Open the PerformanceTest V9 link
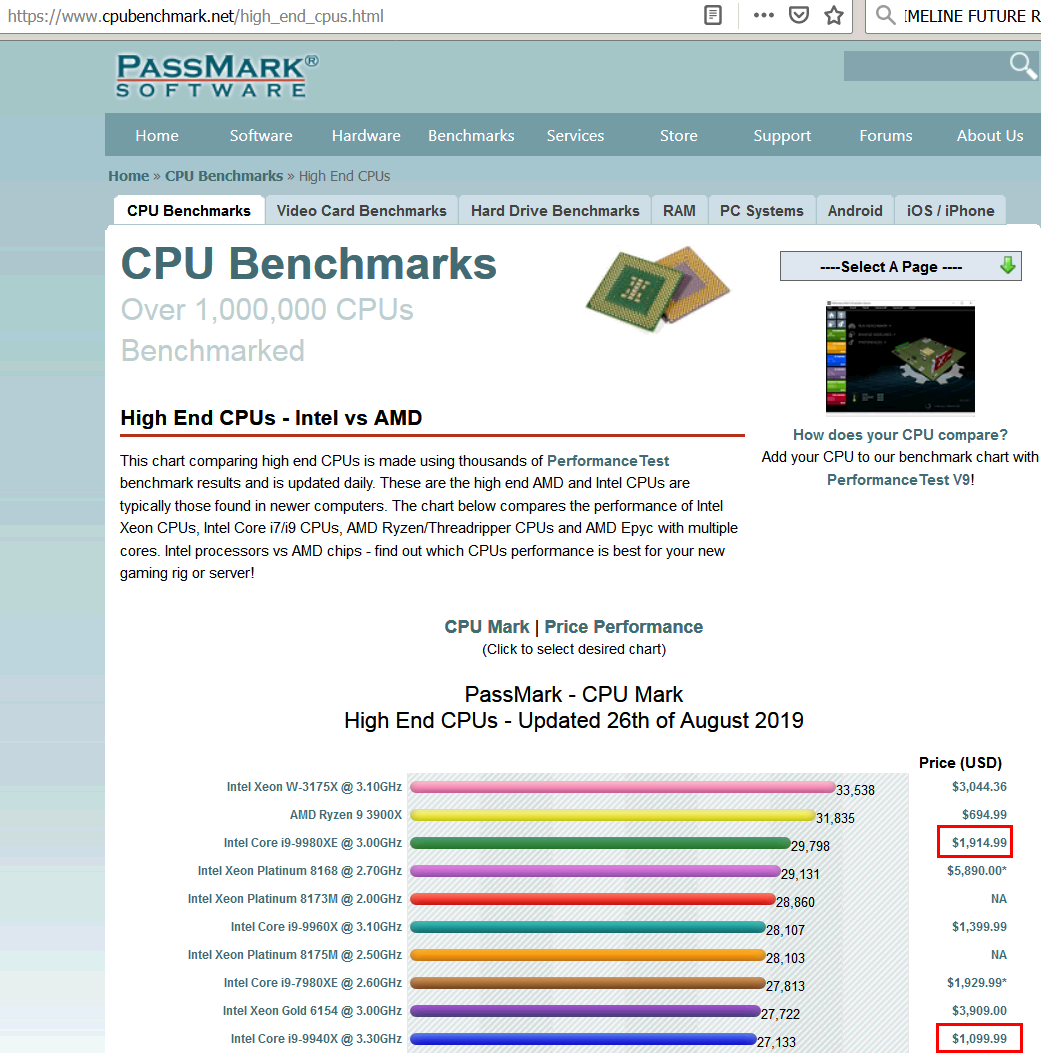Viewport: 1041px width, 1053px height. (x=898, y=479)
